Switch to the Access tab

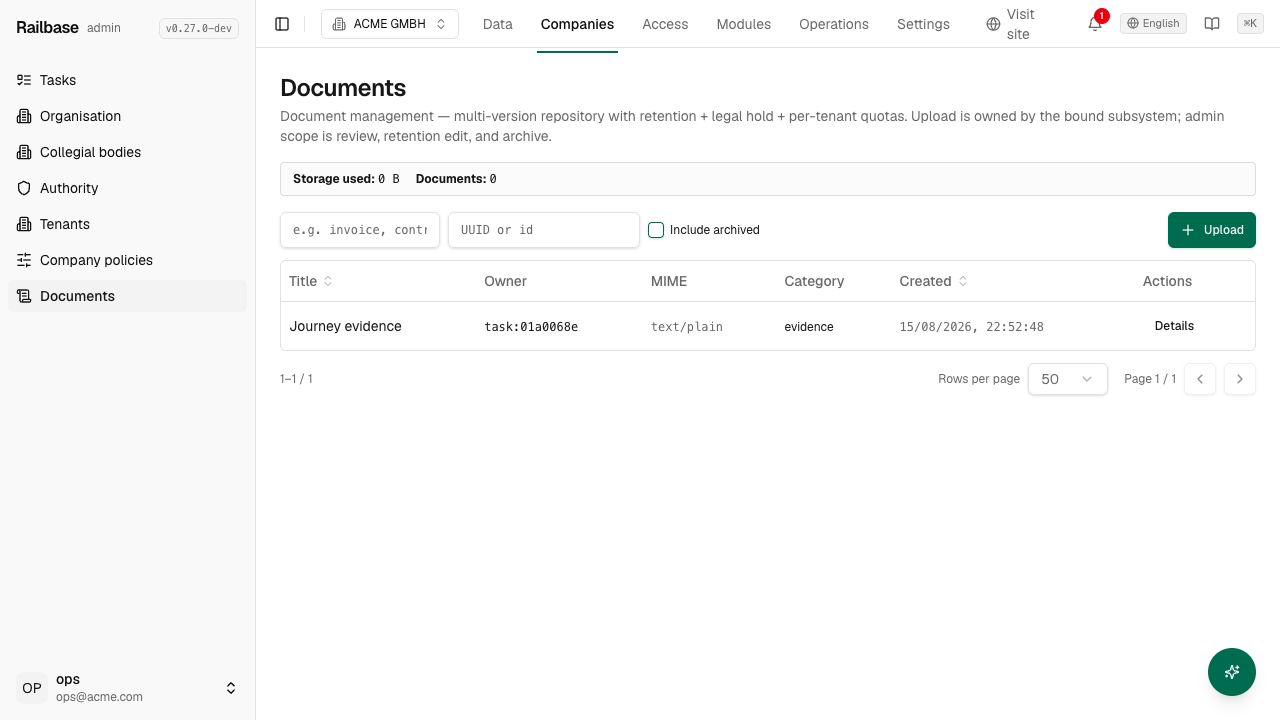tap(665, 24)
